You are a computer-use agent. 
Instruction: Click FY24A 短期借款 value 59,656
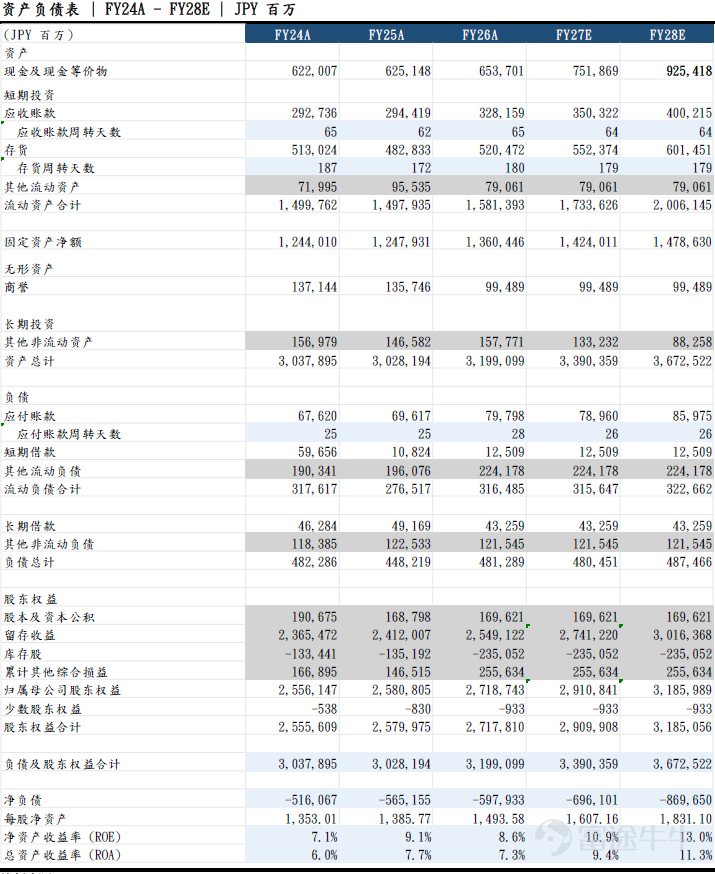(318, 452)
